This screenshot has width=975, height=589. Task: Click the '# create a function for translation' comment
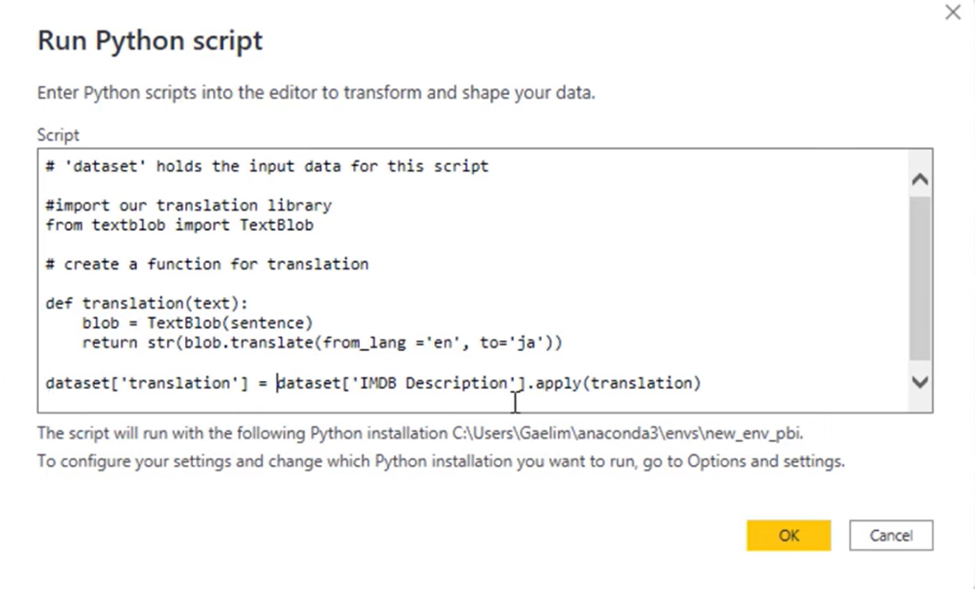[x=207, y=264]
